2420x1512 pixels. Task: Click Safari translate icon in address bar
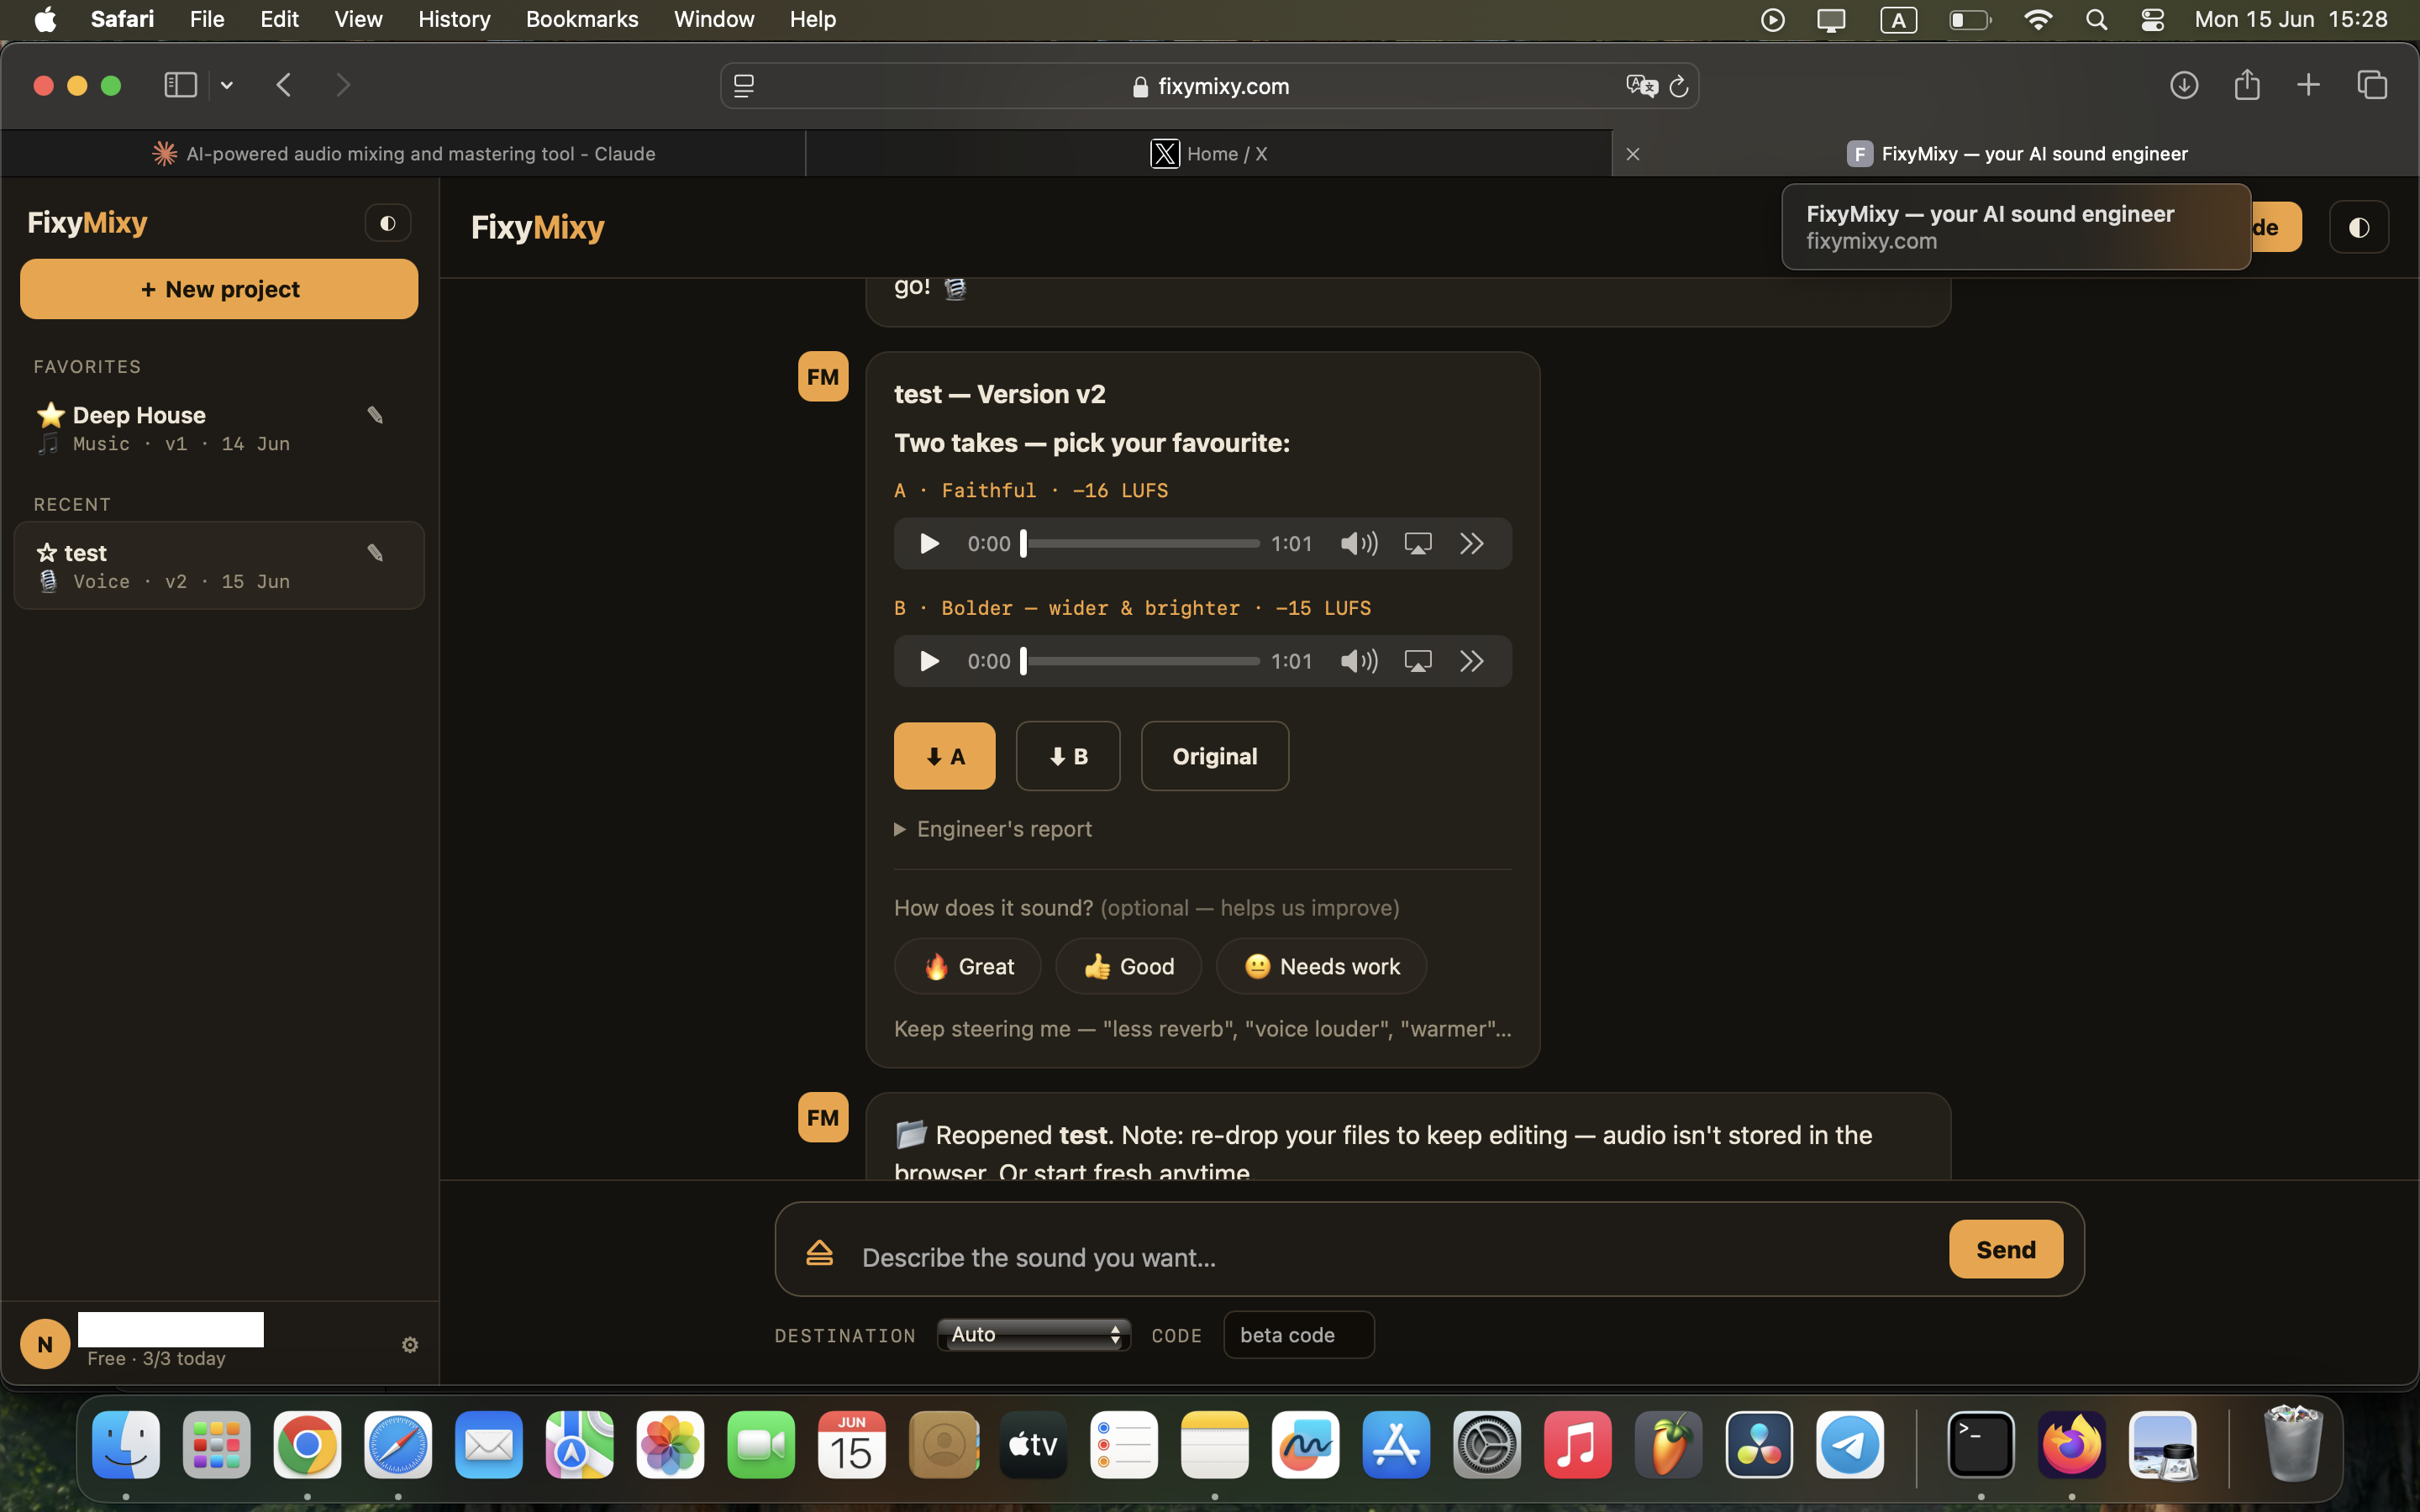click(1641, 86)
